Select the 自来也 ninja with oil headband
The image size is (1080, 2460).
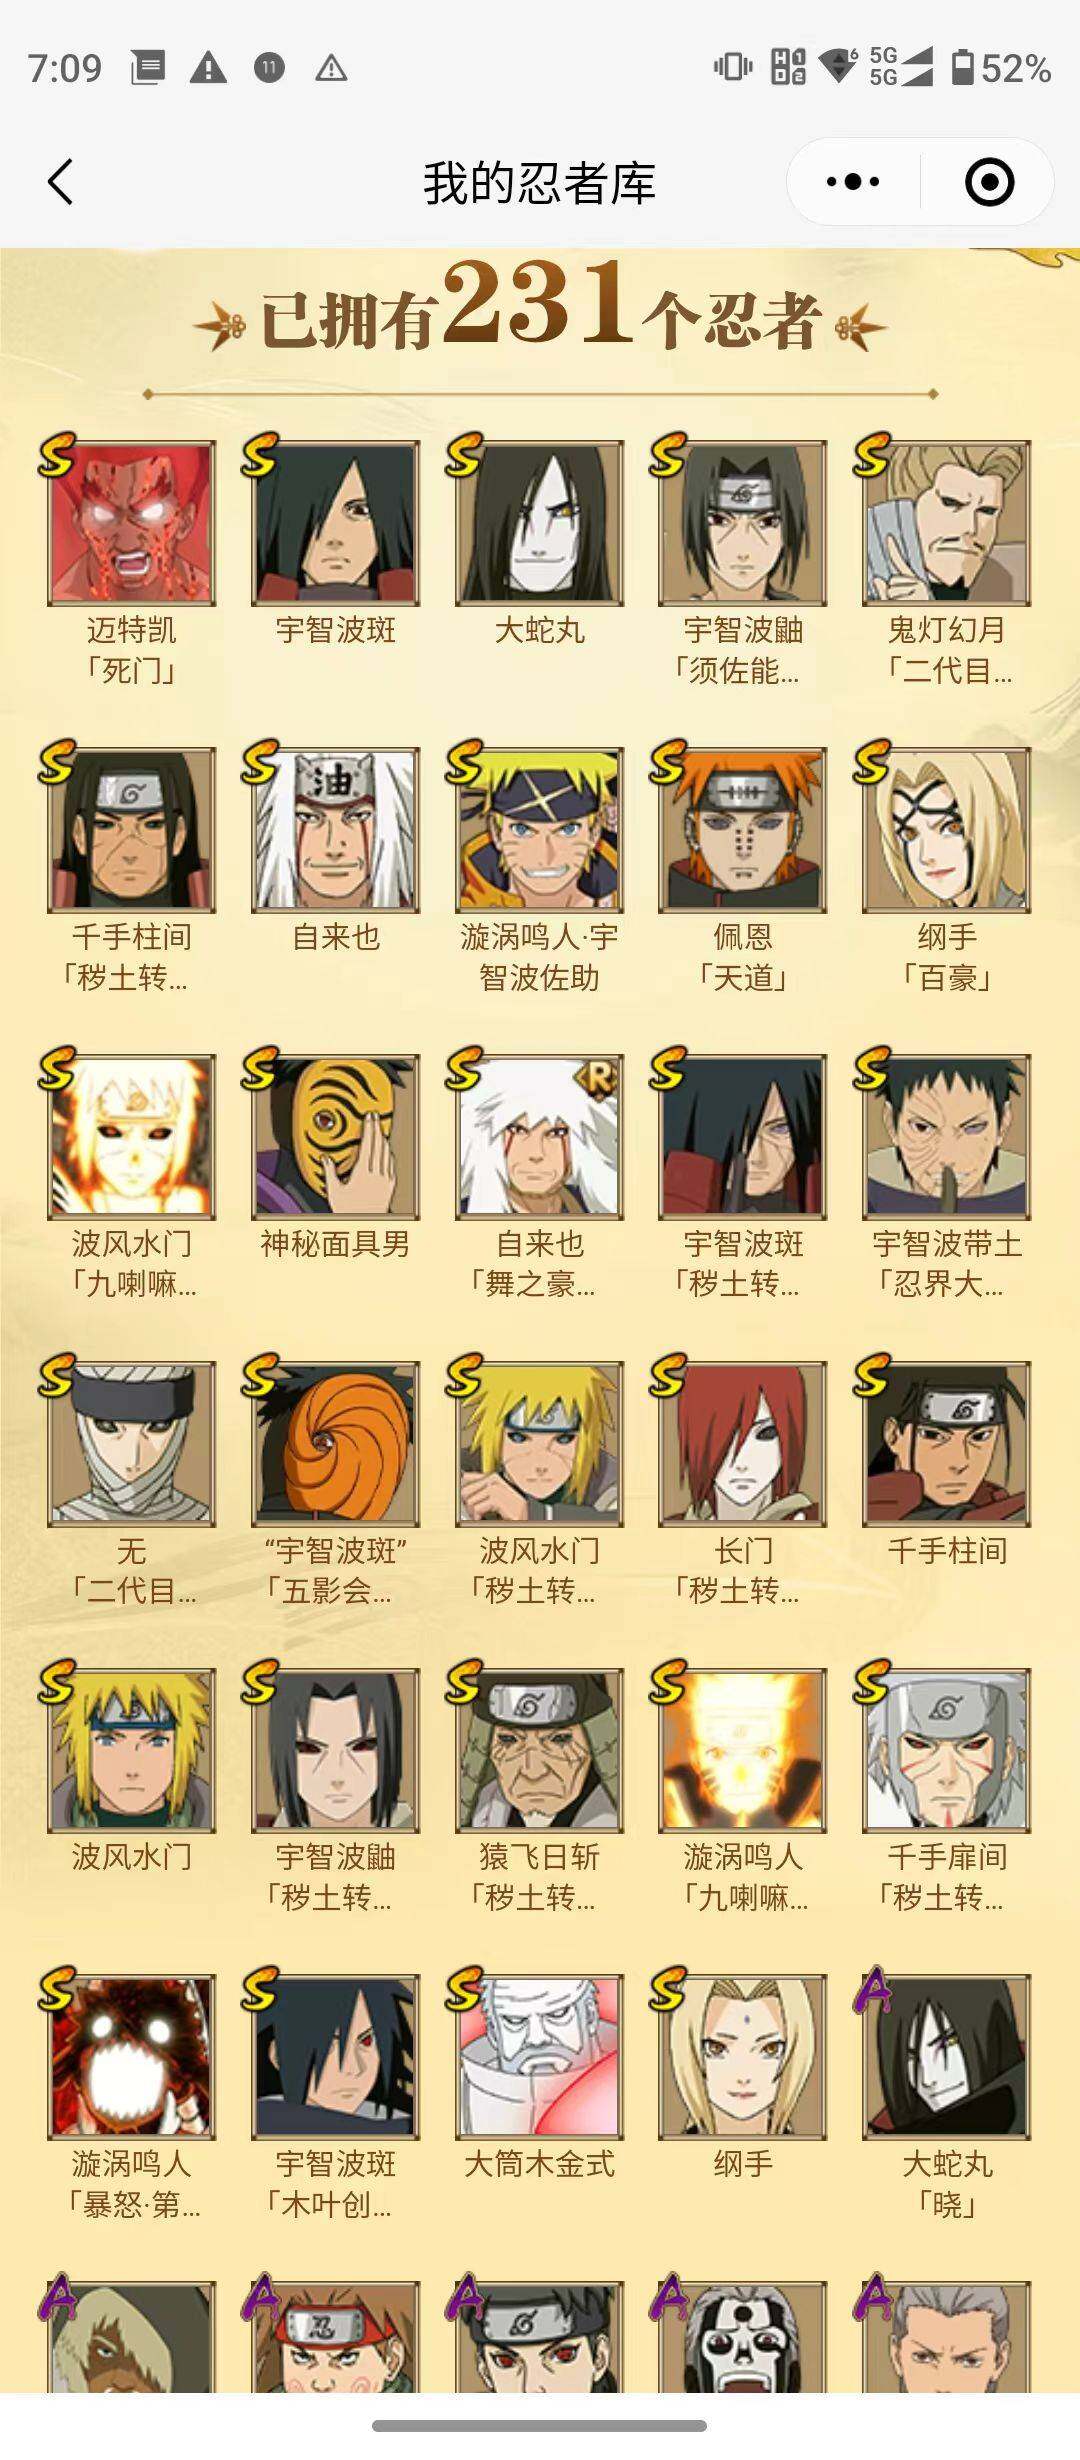[335, 830]
